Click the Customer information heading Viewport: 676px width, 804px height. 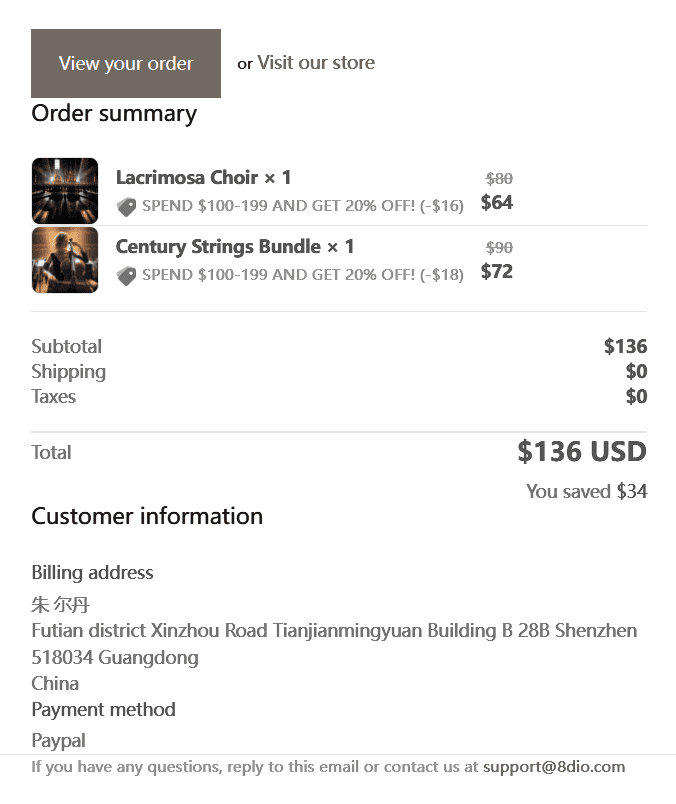point(147,516)
